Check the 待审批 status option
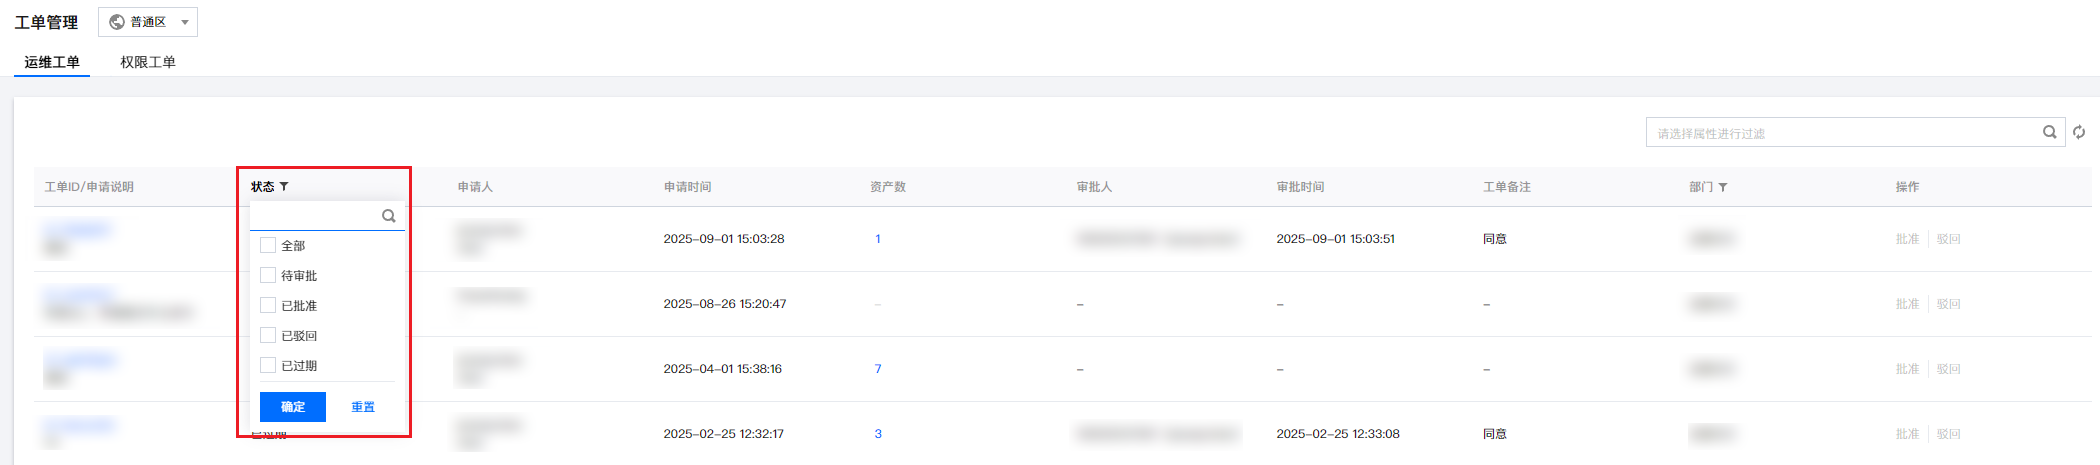Viewport: 2100px width, 465px height. (268, 275)
